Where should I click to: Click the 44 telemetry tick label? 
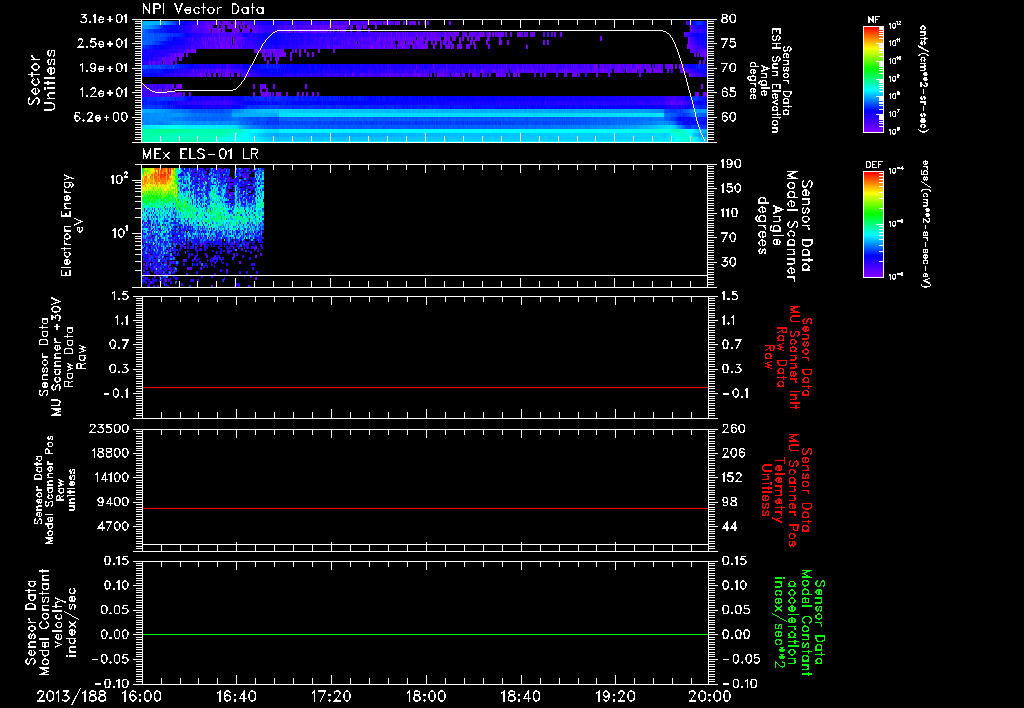point(729,526)
